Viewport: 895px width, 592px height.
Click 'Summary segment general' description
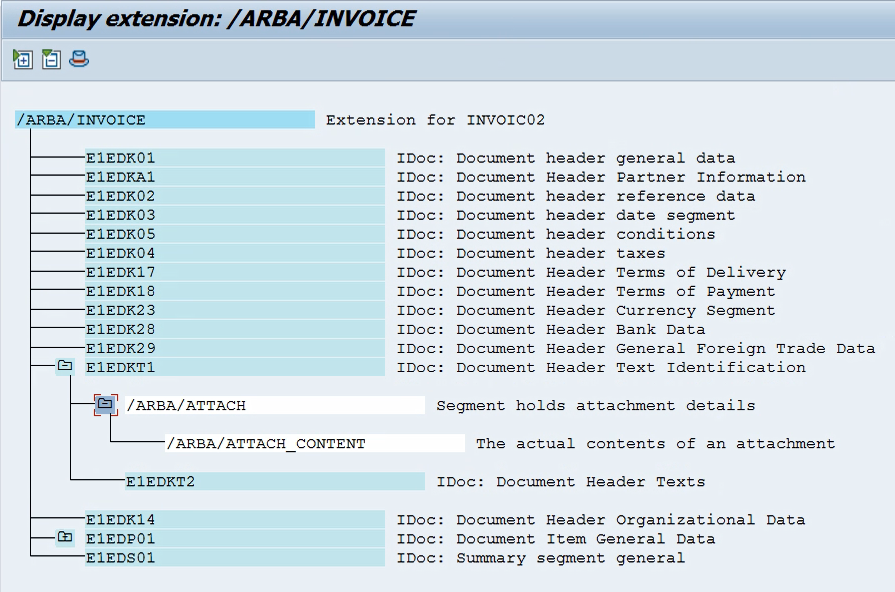pyautogui.click(x=571, y=558)
